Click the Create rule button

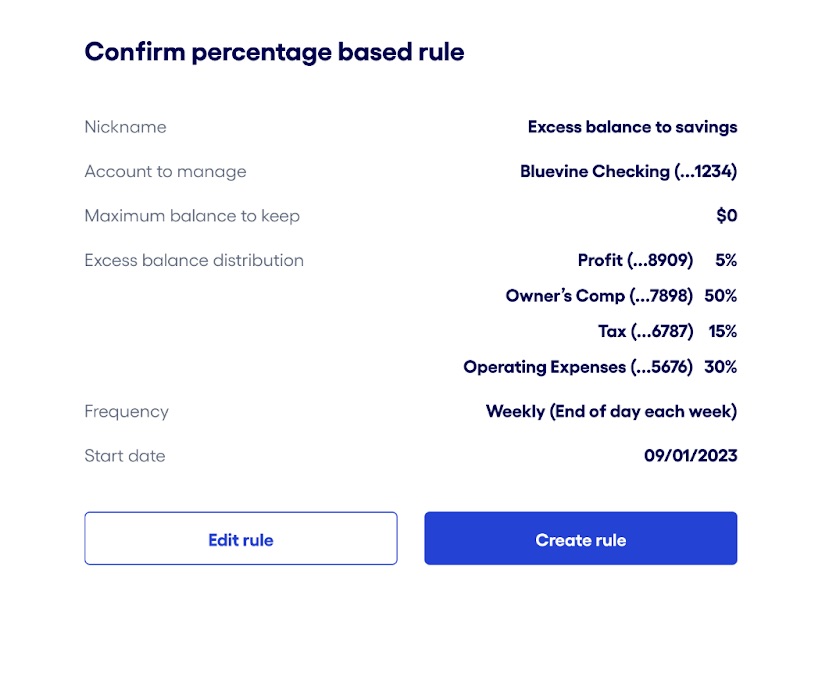click(580, 538)
